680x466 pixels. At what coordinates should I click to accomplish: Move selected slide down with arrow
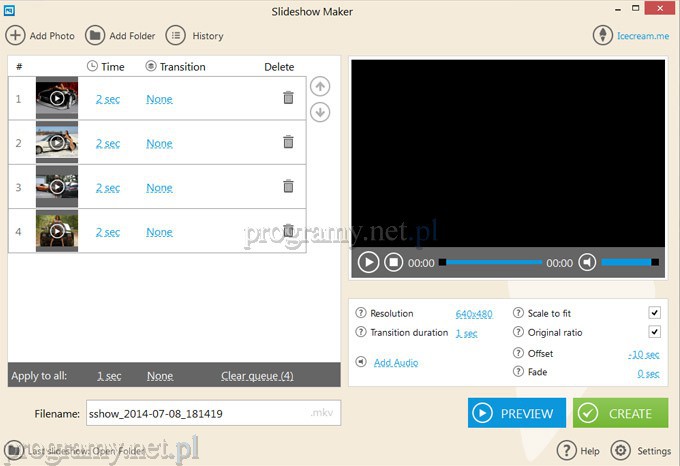click(320, 112)
